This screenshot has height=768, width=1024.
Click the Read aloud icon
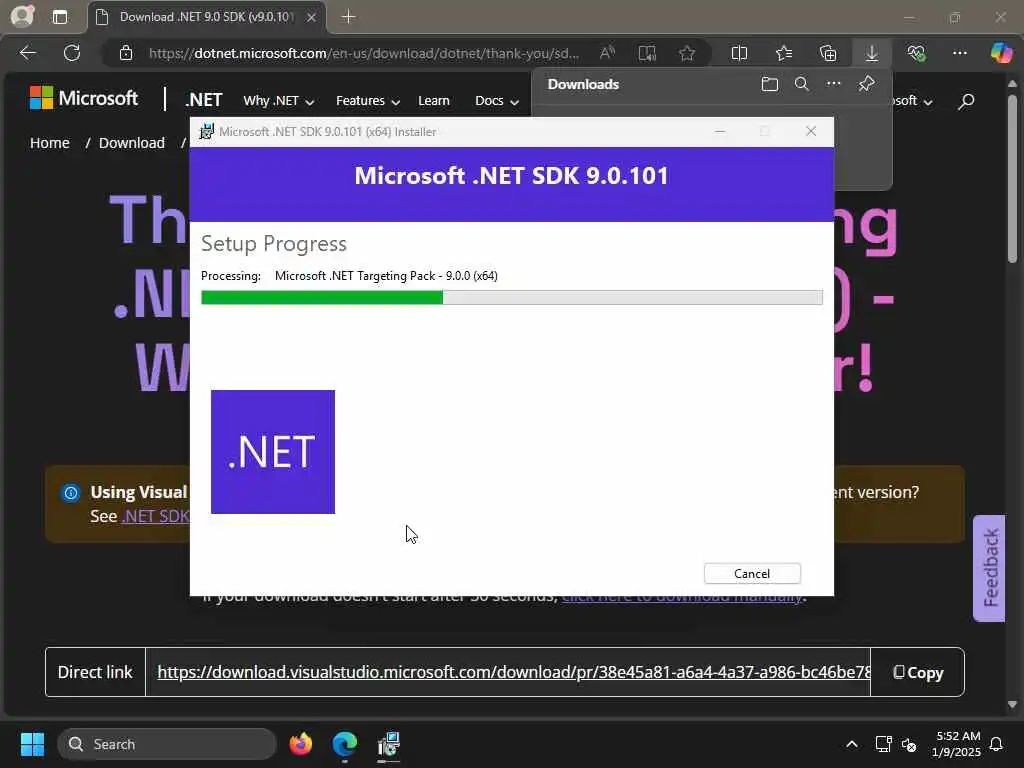[607, 53]
